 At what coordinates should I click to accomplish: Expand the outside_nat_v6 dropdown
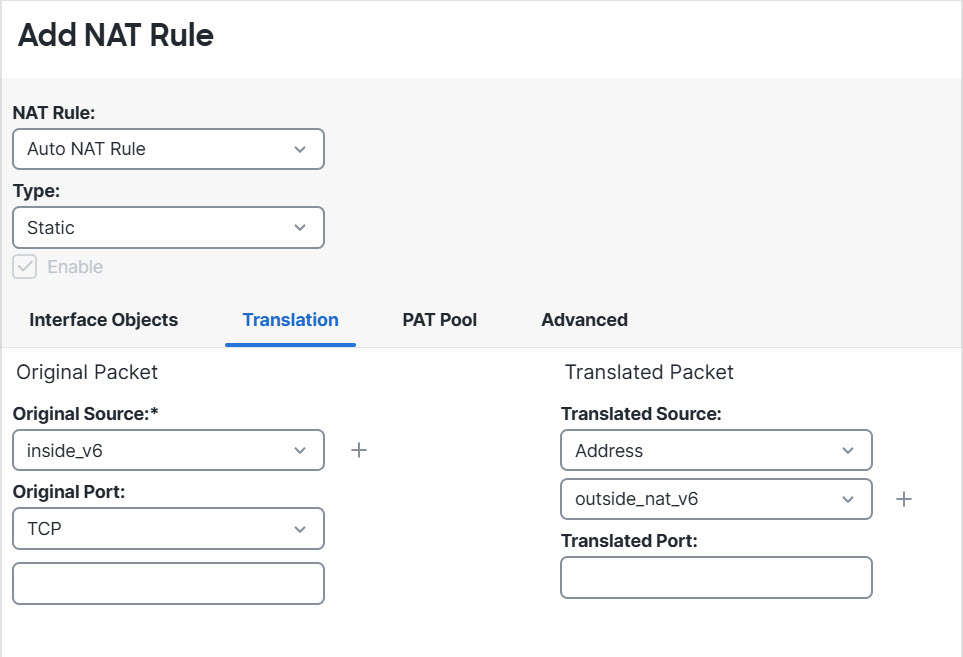click(716, 499)
